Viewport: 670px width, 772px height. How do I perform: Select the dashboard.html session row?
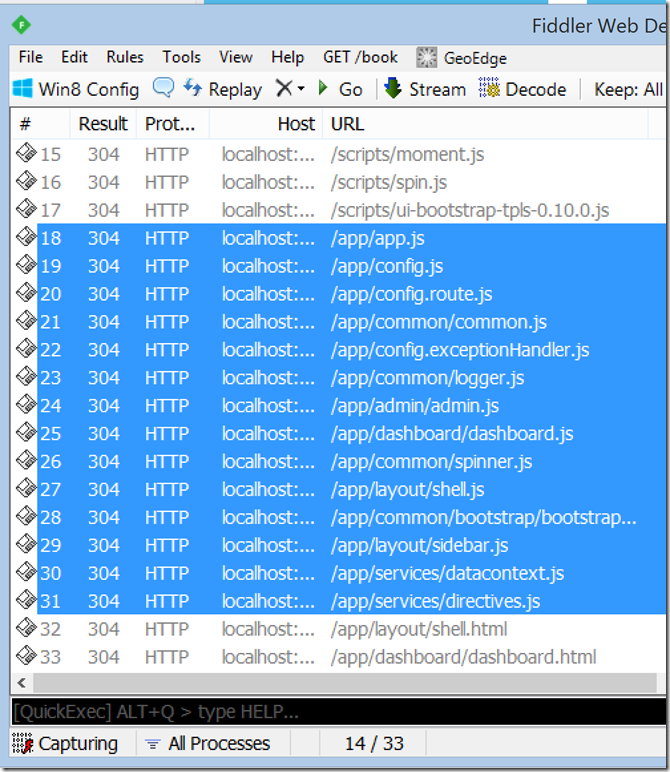pyautogui.click(x=339, y=657)
